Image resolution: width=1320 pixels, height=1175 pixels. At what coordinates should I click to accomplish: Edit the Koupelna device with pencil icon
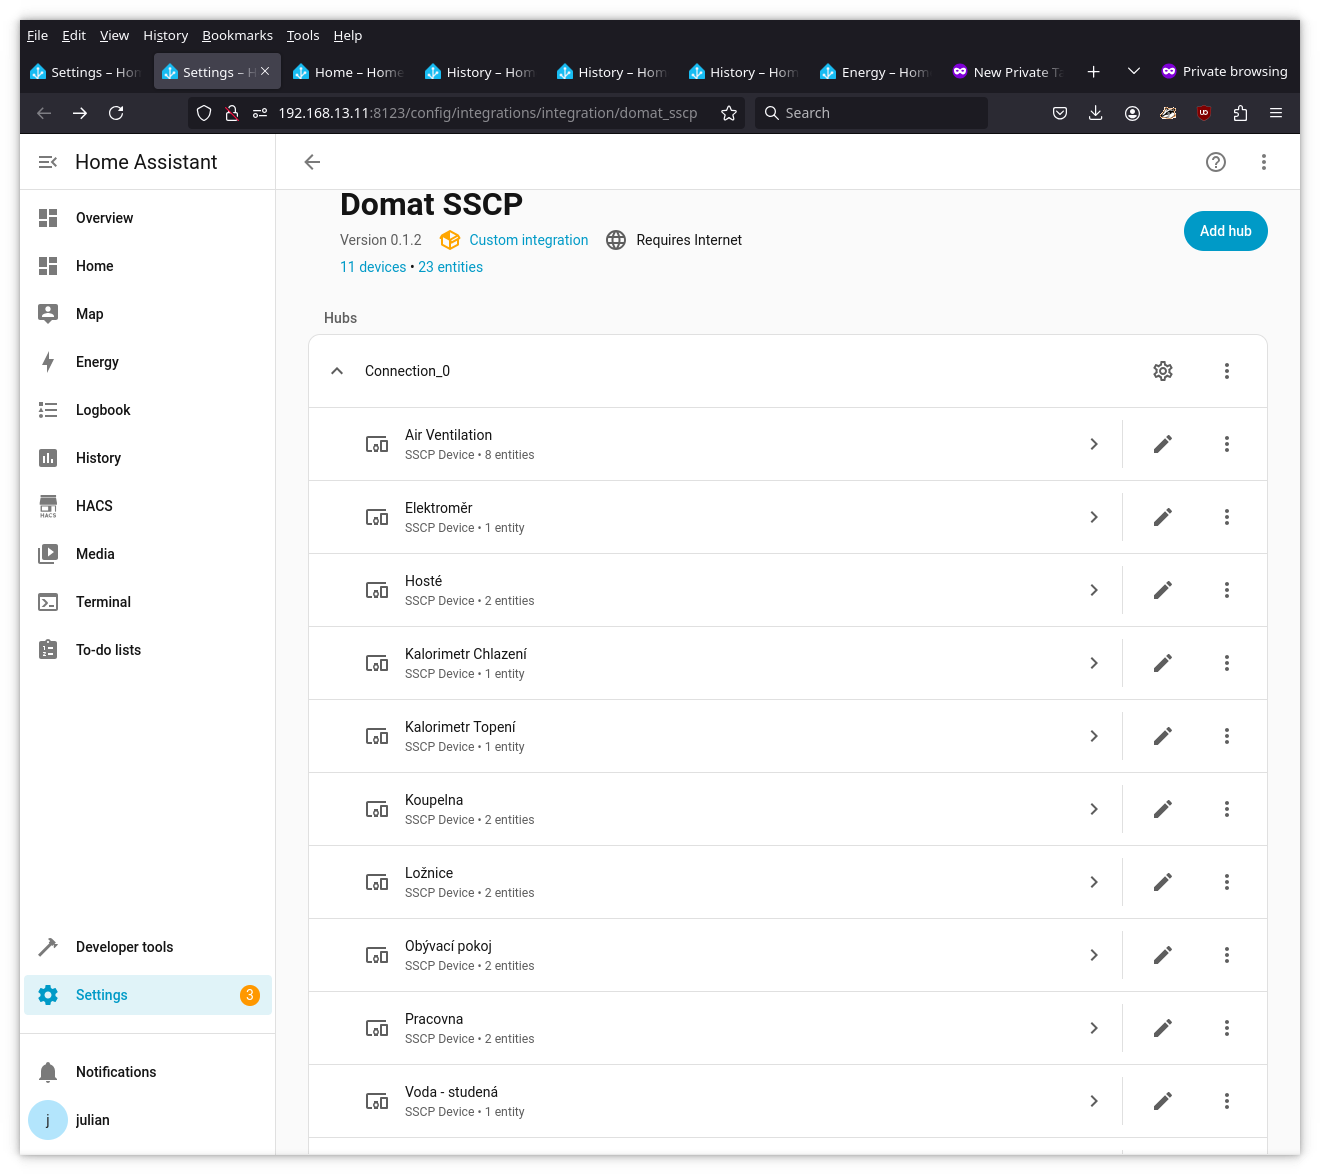pyautogui.click(x=1163, y=809)
